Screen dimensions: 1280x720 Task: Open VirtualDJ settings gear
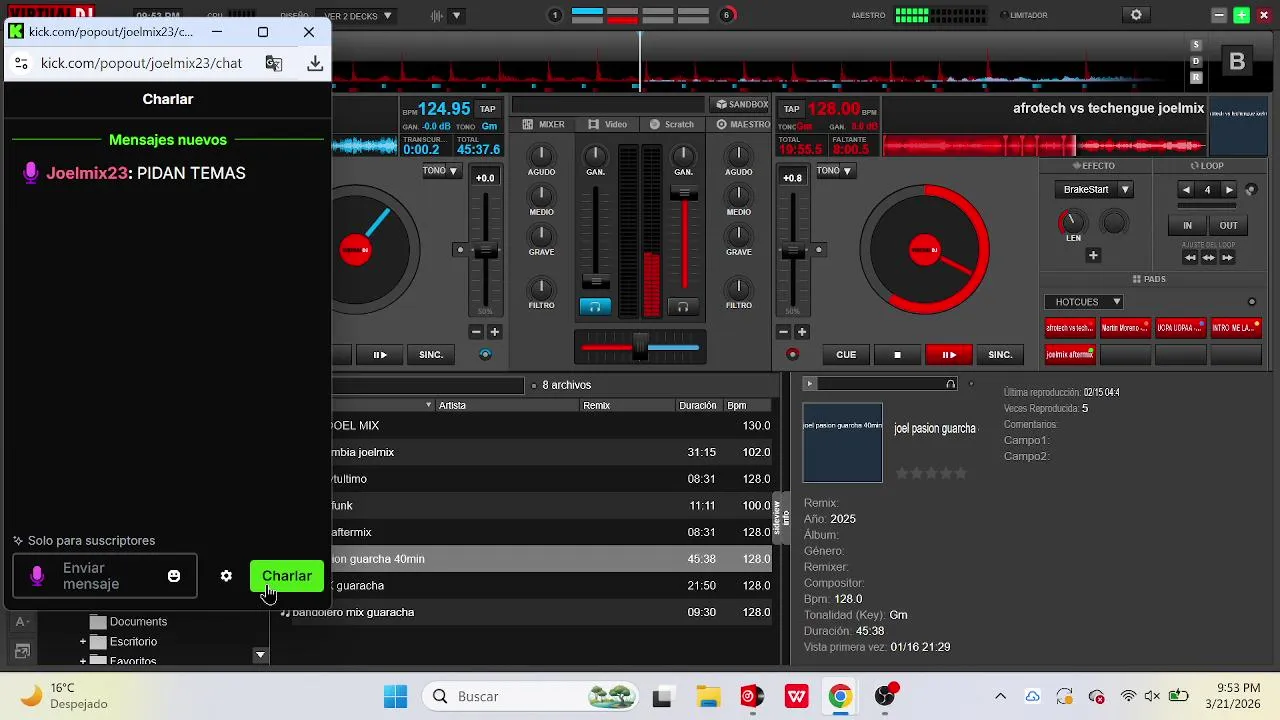(x=1136, y=15)
